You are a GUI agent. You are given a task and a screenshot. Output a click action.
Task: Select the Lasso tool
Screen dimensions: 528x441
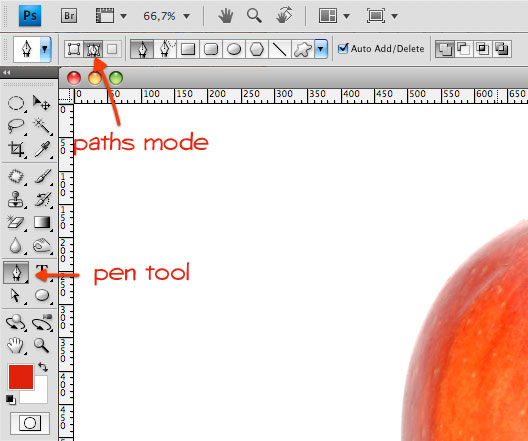tap(15, 126)
